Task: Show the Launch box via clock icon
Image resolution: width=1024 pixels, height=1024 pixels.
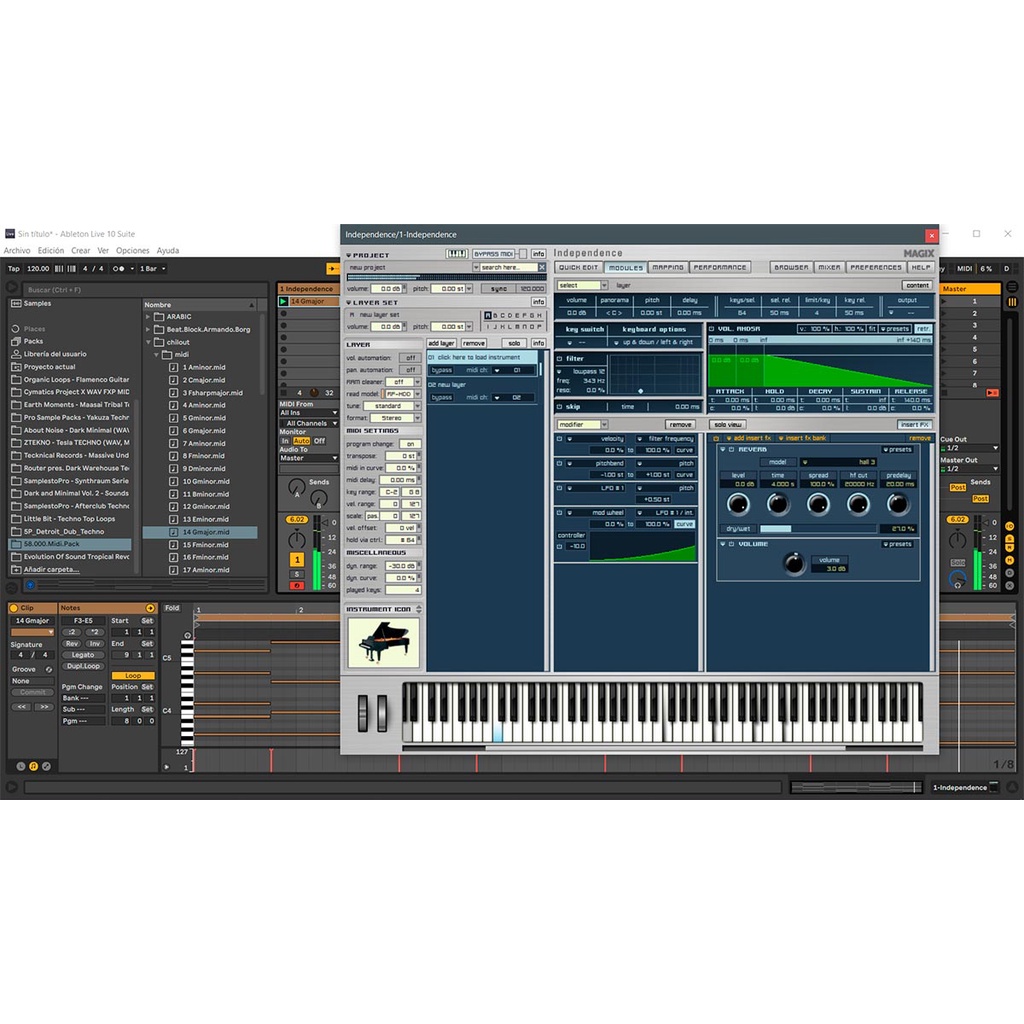Action: click(x=20, y=766)
